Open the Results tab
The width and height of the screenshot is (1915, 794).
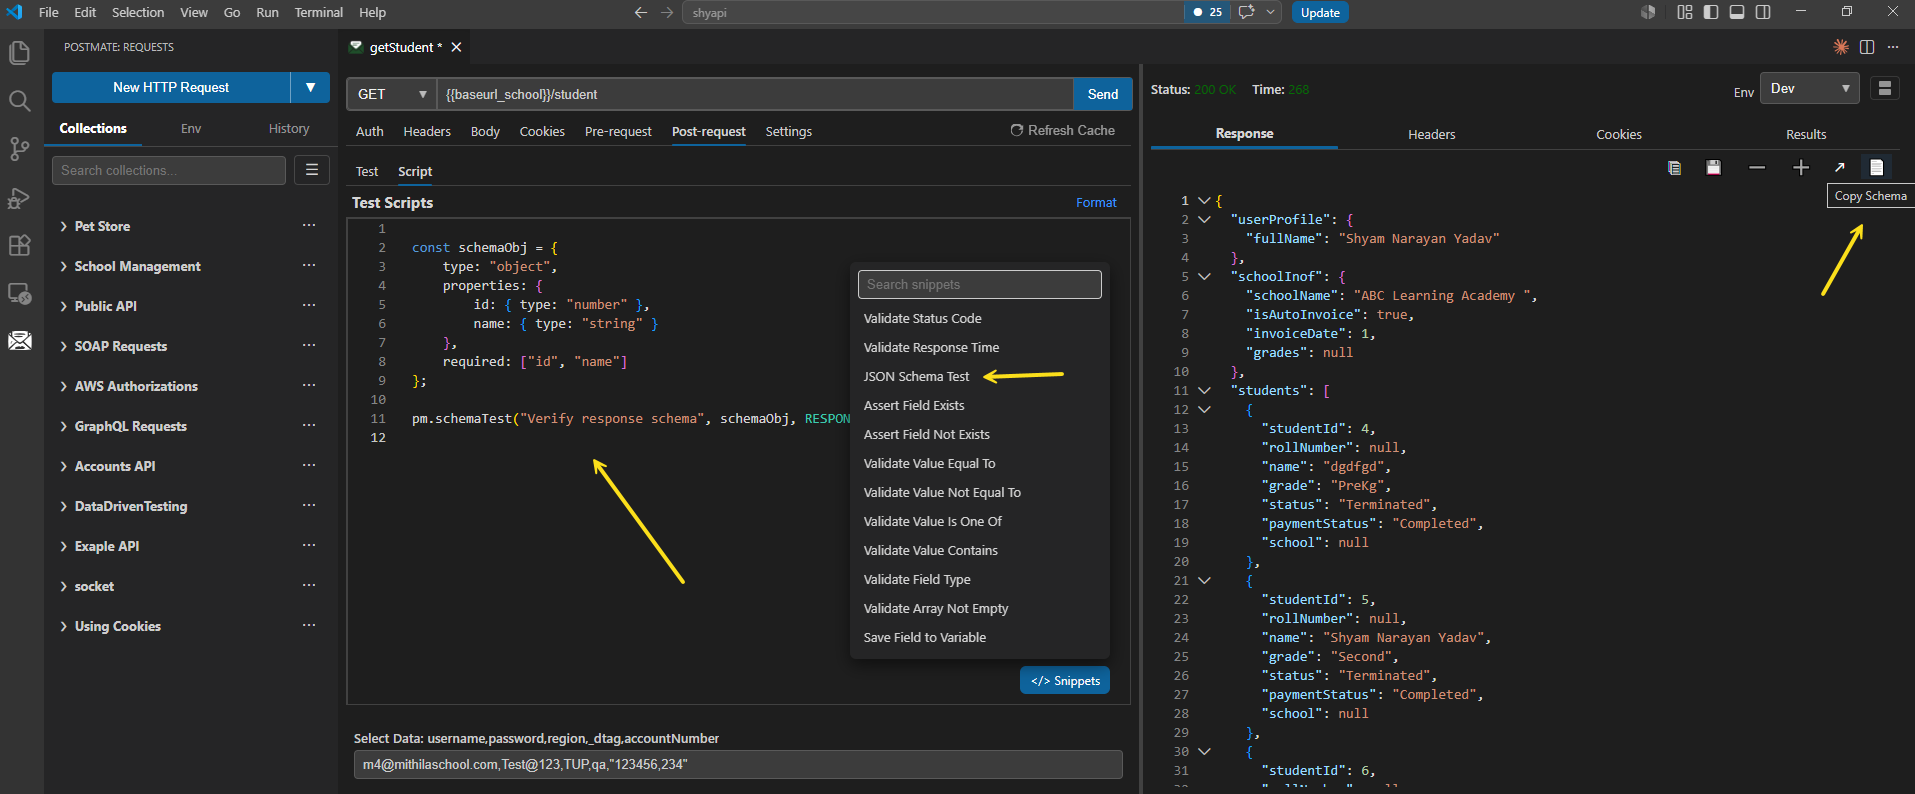(x=1806, y=134)
